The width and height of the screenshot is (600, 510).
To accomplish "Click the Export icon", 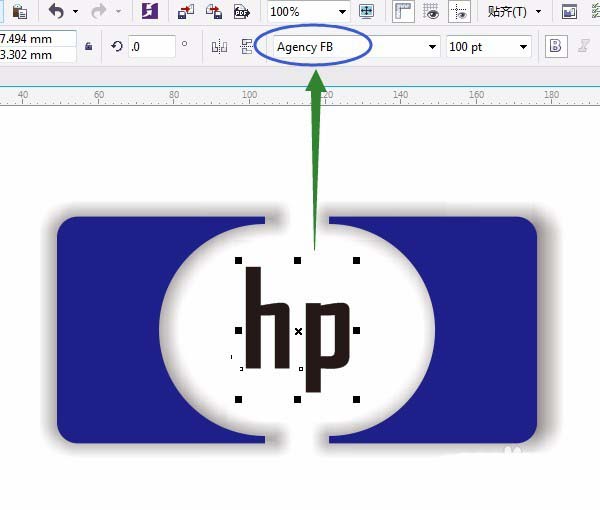I will pyautogui.click(x=214, y=11).
